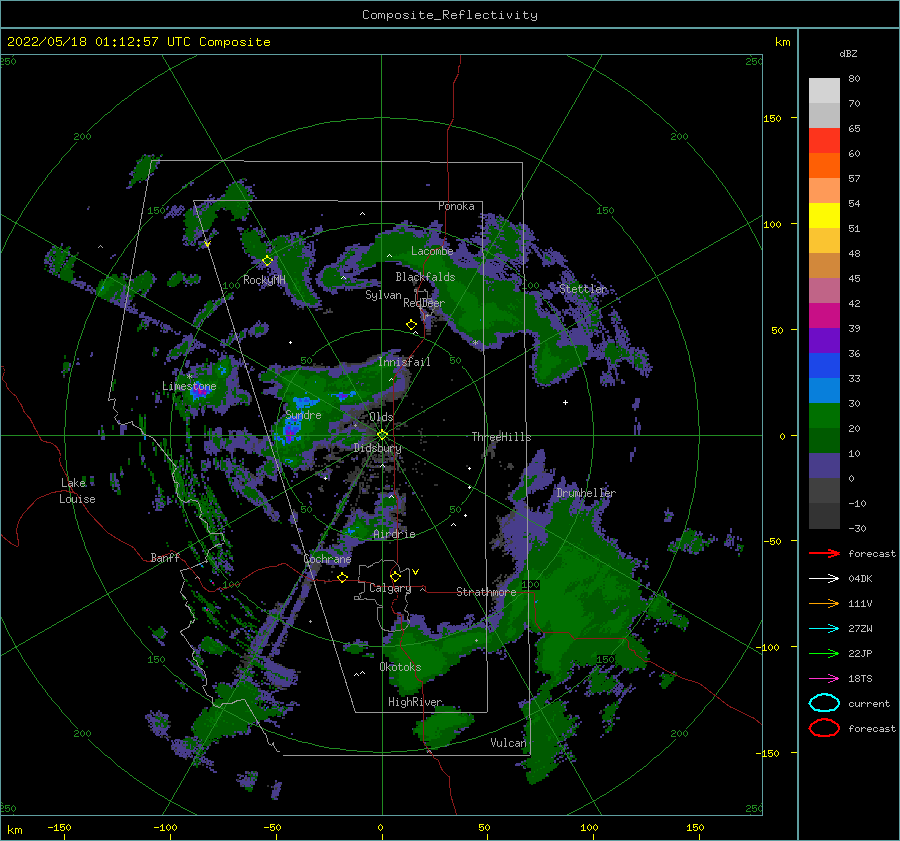The height and width of the screenshot is (841, 900).
Task: Click the Banff map label
Action: [x=165, y=557]
